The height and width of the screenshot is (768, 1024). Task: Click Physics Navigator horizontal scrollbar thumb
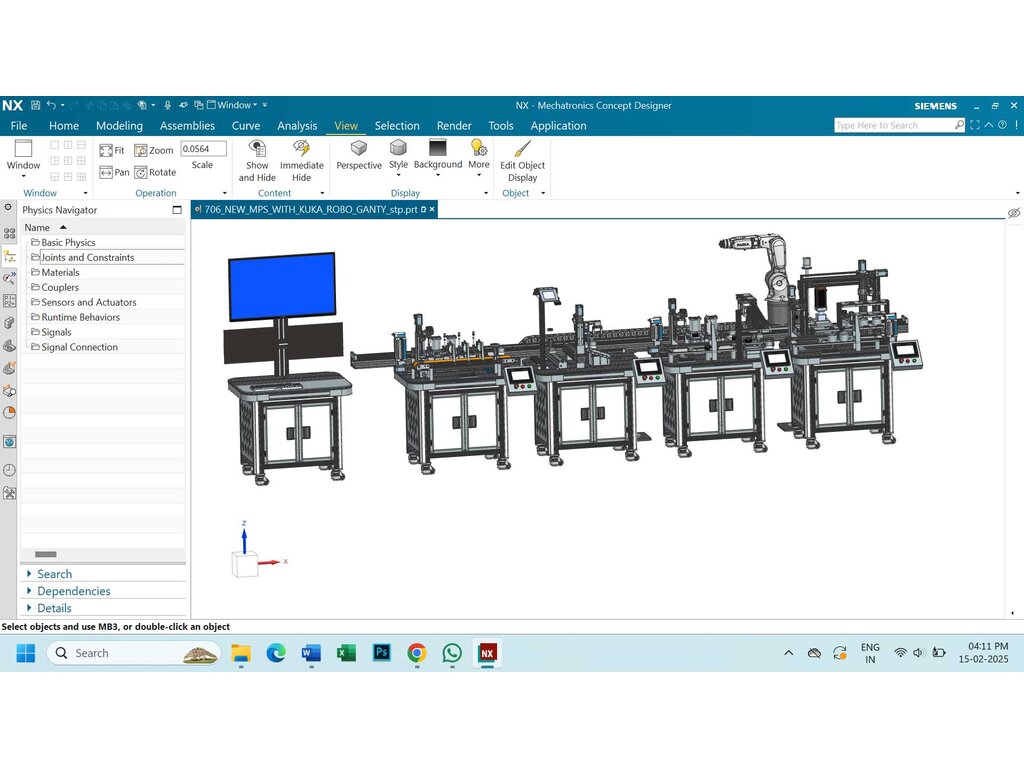(46, 554)
